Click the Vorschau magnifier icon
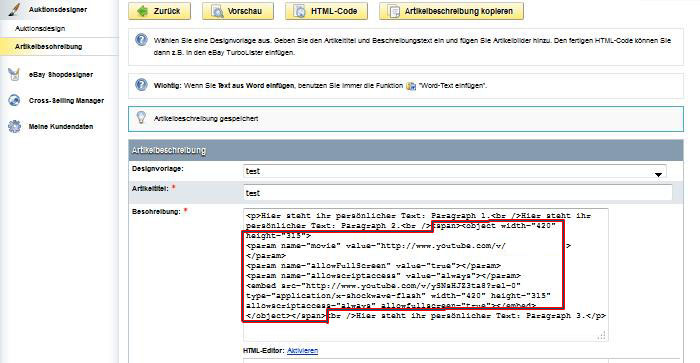 pyautogui.click(x=217, y=11)
